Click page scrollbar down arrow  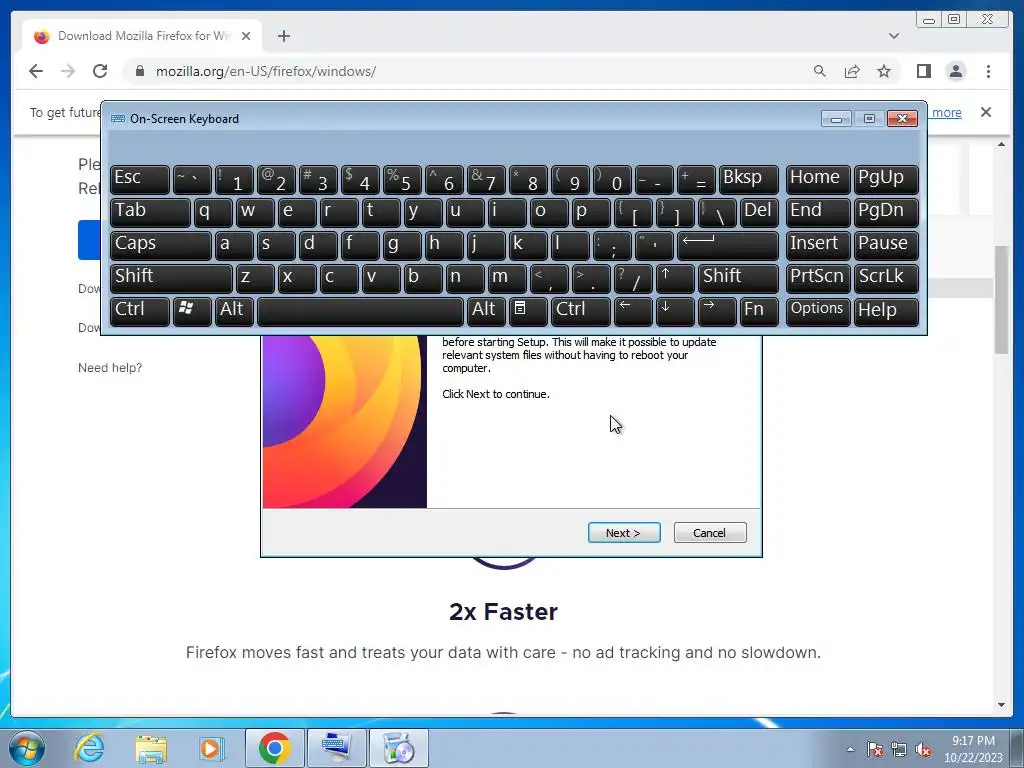tap(1001, 705)
